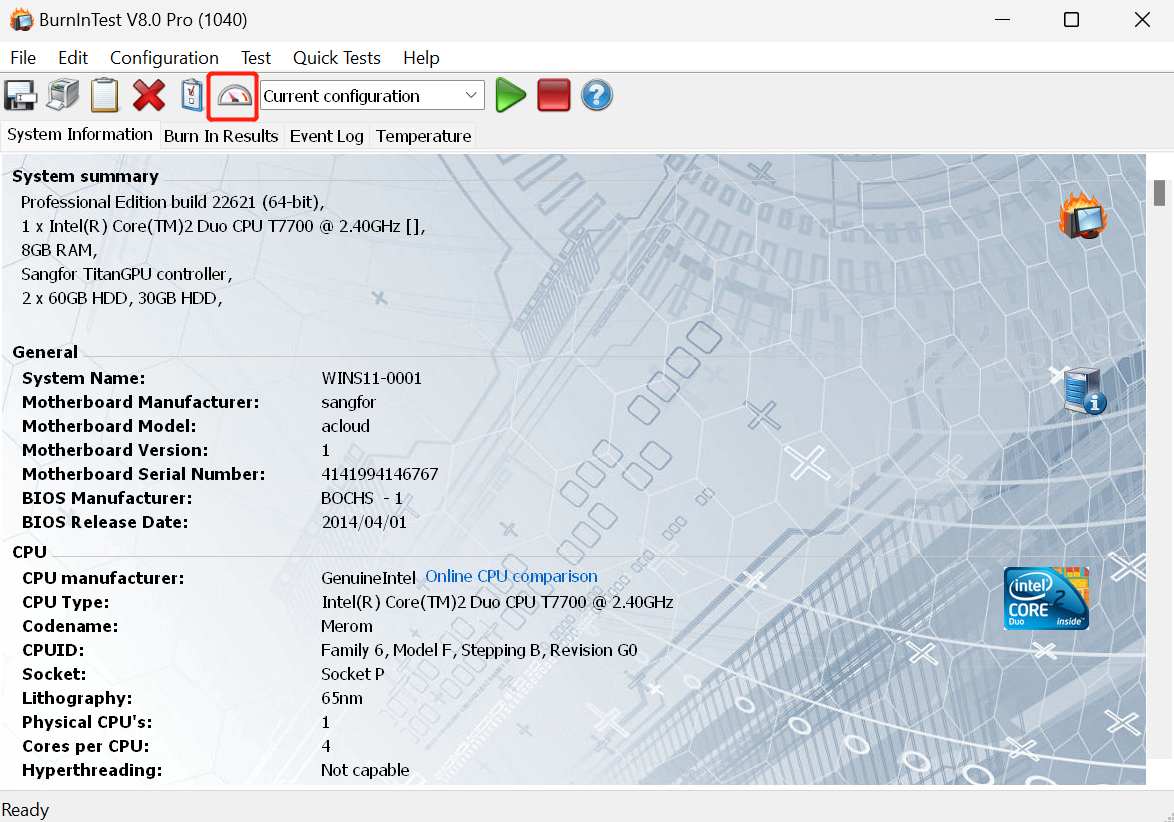Click the clipboard copy results icon
The height and width of the screenshot is (822, 1174).
(x=105, y=96)
